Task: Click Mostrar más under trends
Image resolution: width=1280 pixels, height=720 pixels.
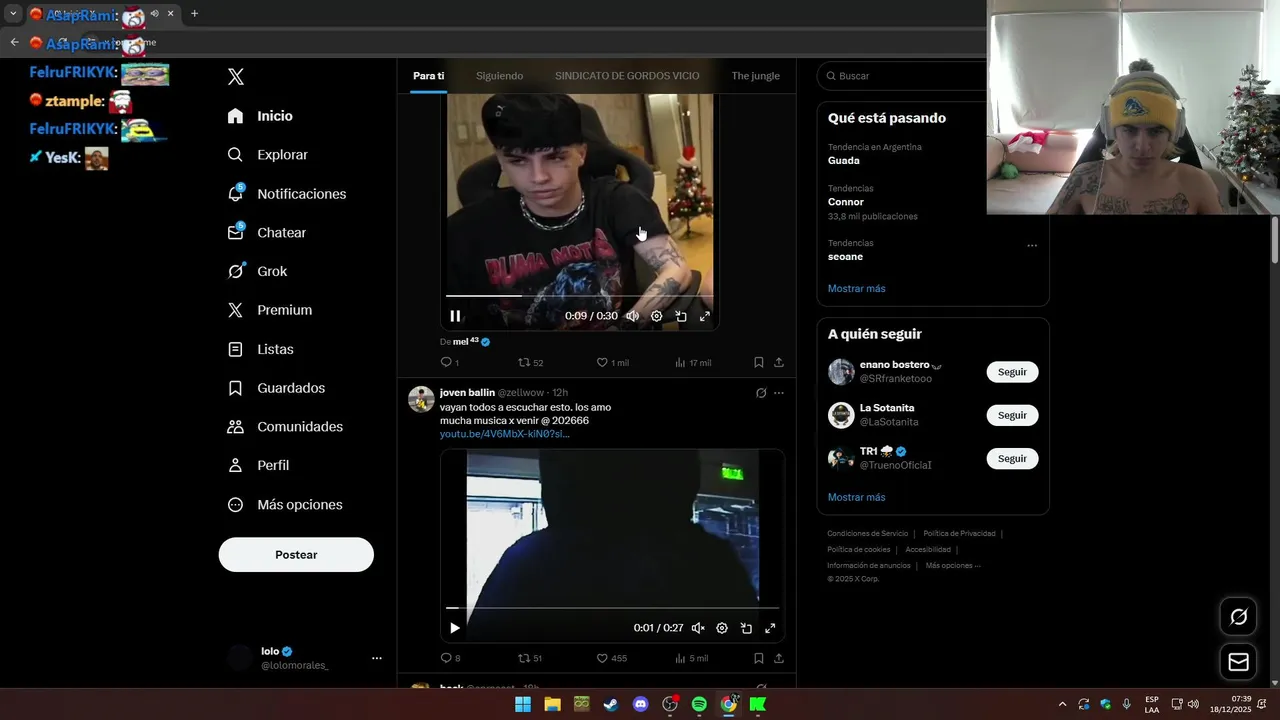Action: coord(856,289)
